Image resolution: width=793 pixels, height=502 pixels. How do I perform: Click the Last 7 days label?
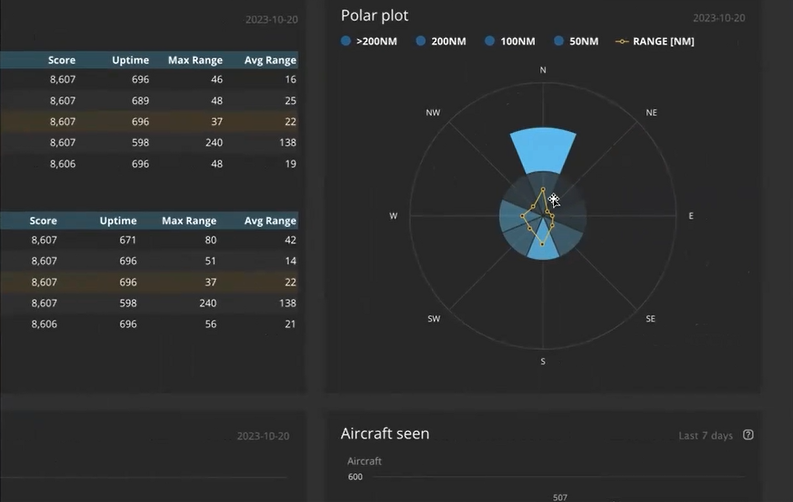click(x=705, y=435)
